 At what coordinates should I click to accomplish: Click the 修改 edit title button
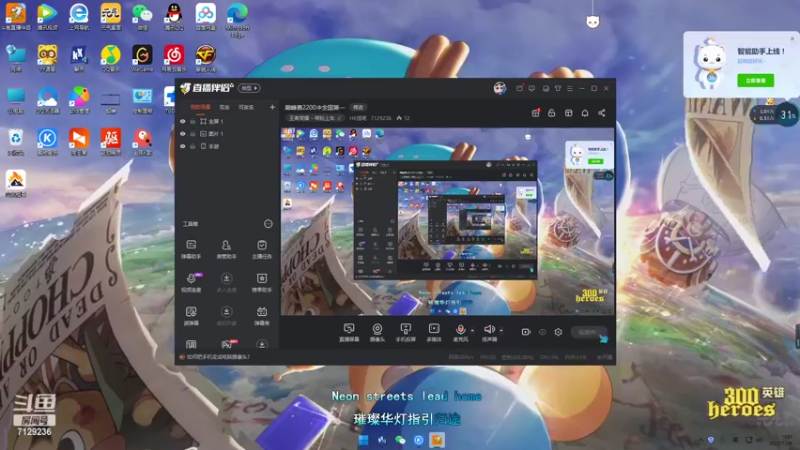[358, 107]
